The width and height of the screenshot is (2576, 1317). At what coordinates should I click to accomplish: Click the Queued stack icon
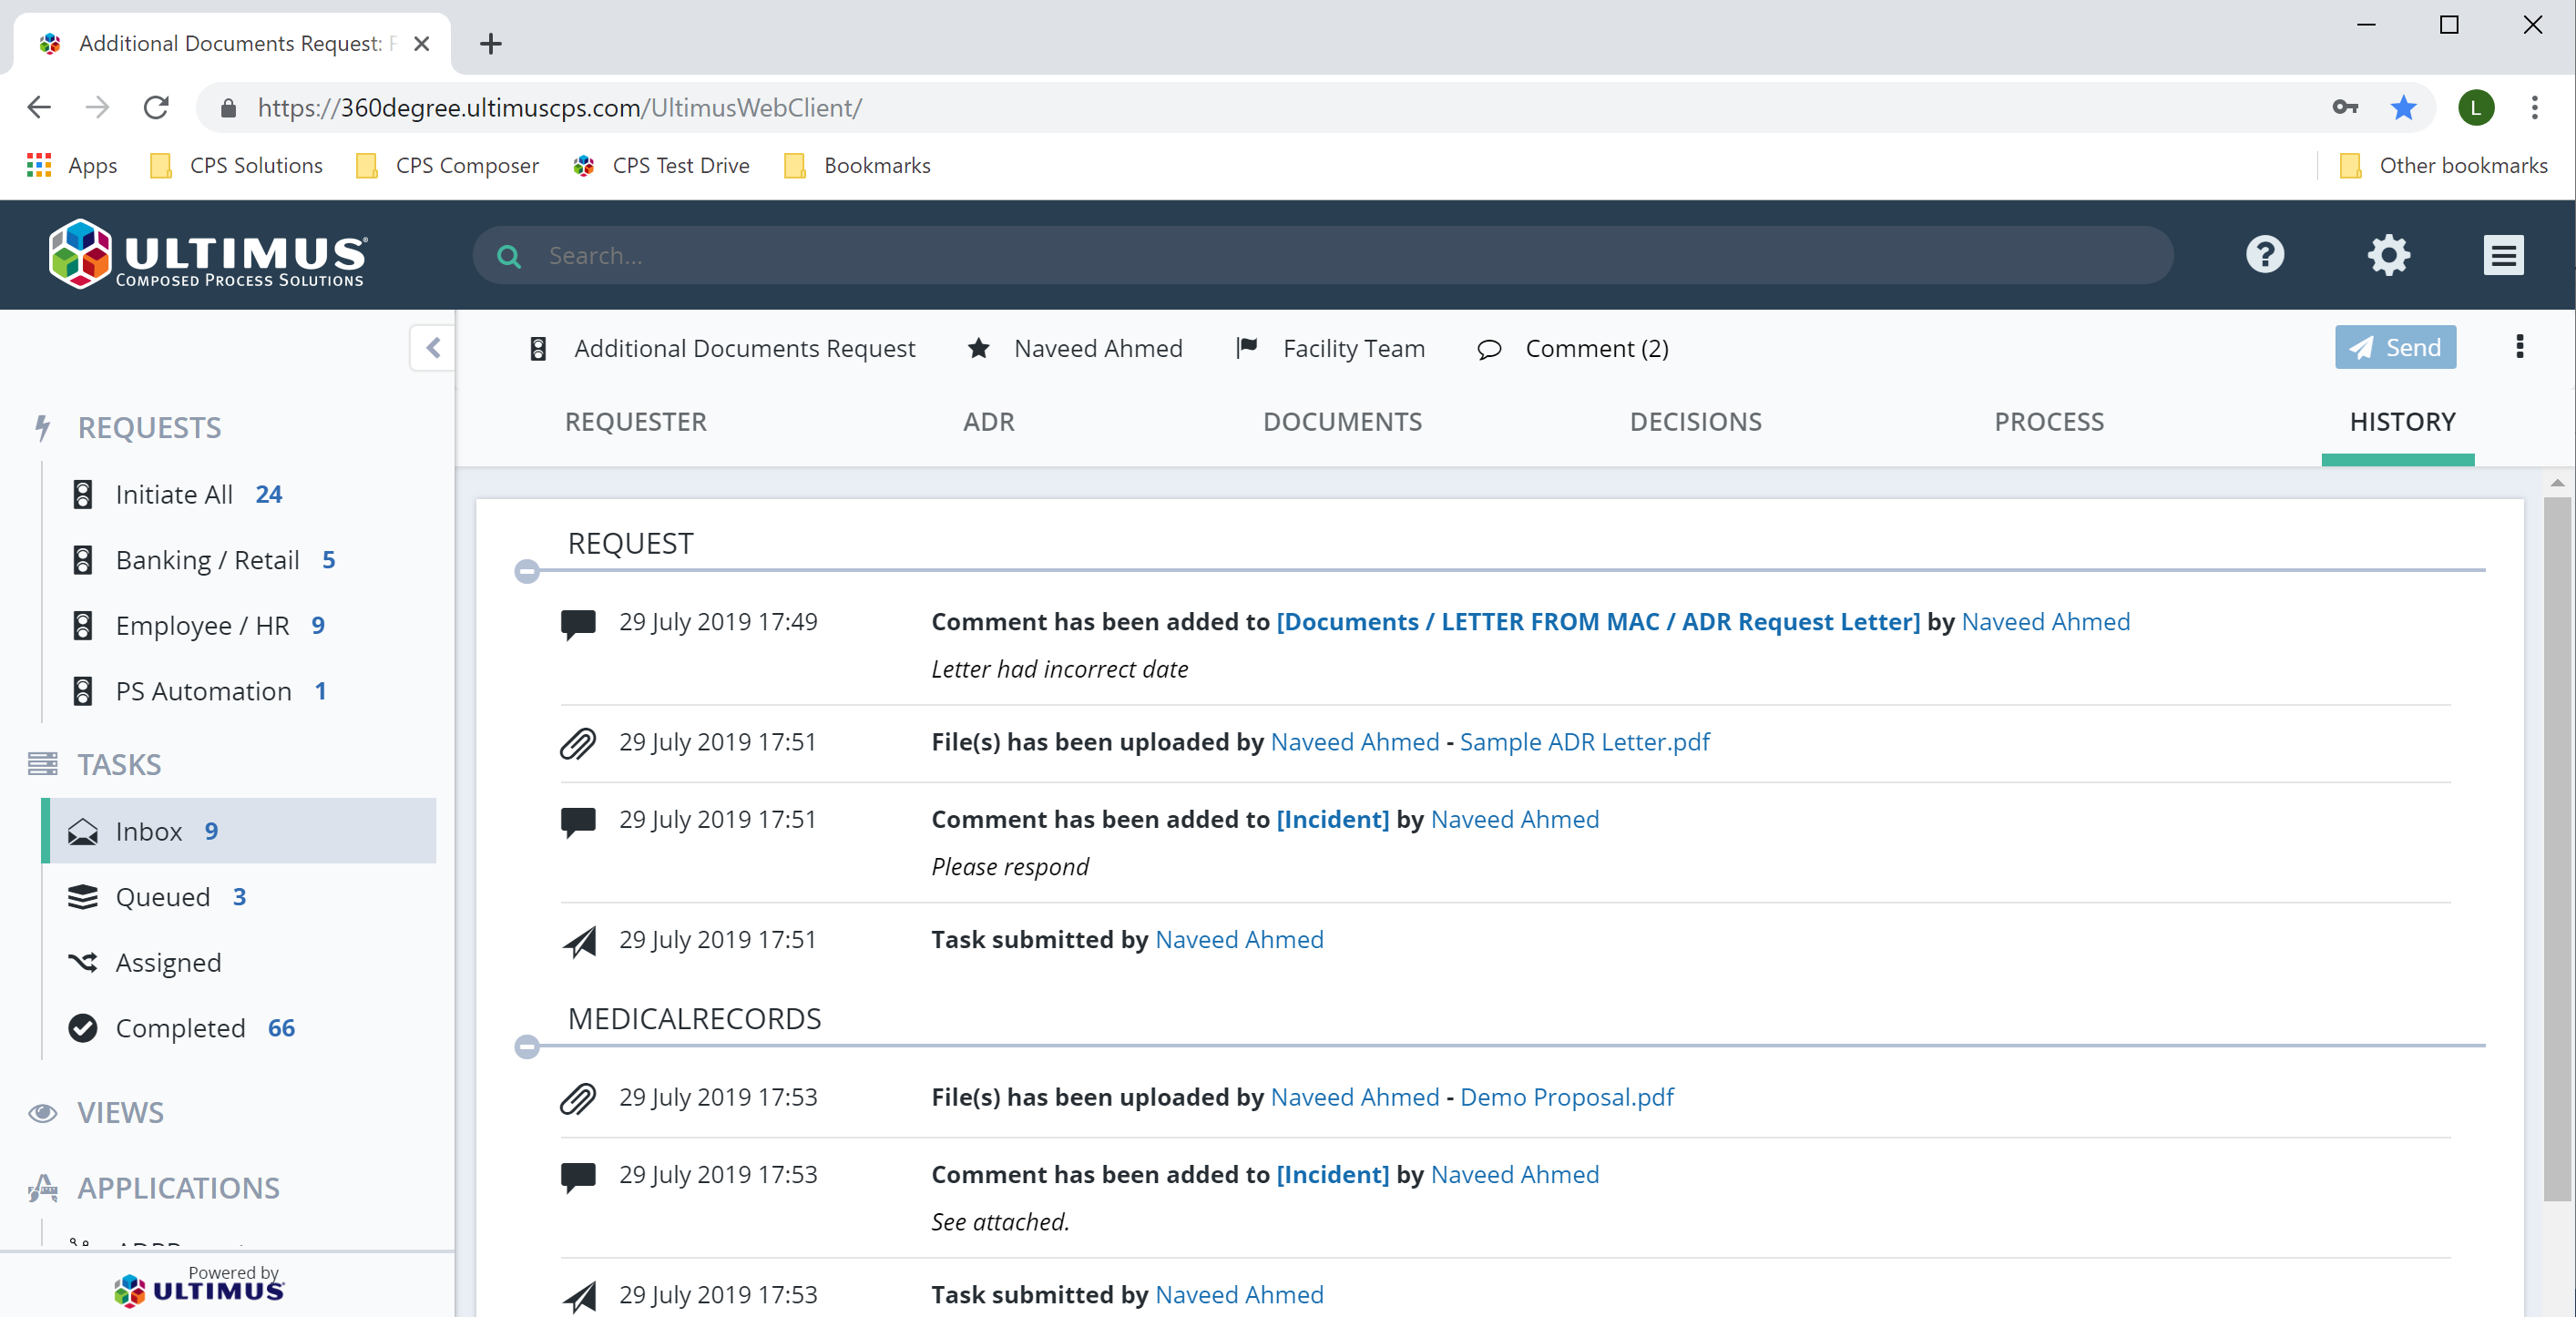(x=82, y=897)
